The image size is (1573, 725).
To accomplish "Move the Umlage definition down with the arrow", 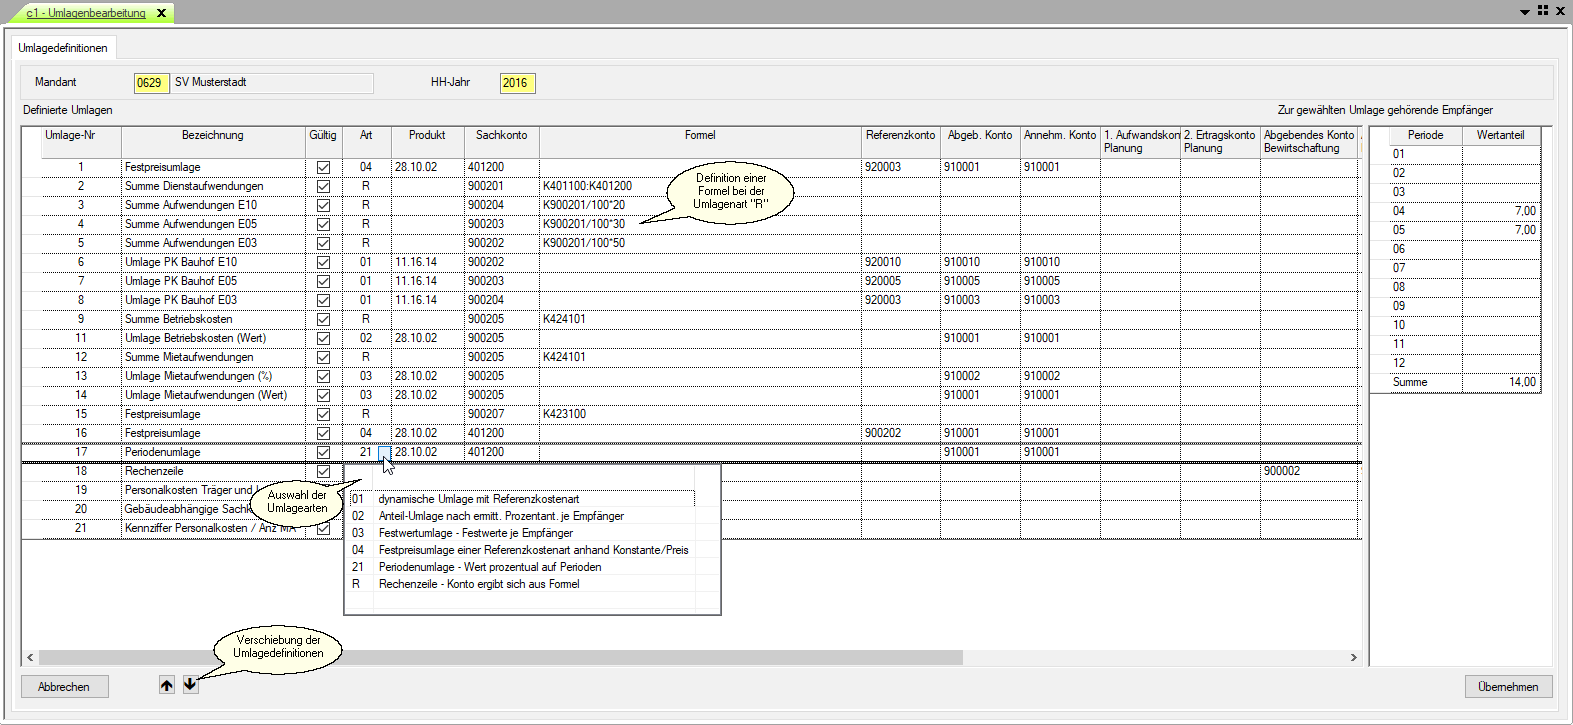I will coord(190,685).
